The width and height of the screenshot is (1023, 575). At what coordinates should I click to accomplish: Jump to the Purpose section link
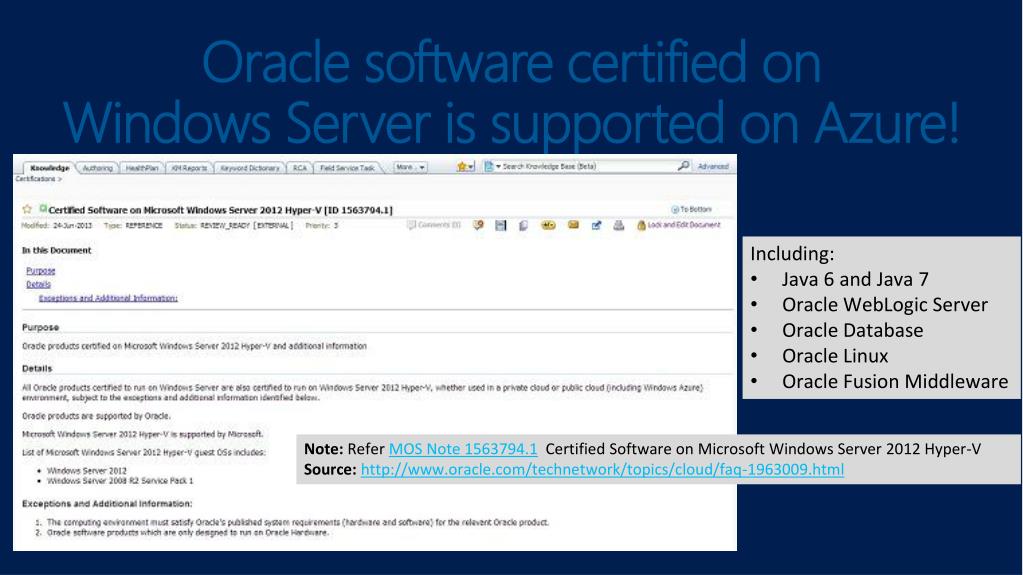[40, 271]
